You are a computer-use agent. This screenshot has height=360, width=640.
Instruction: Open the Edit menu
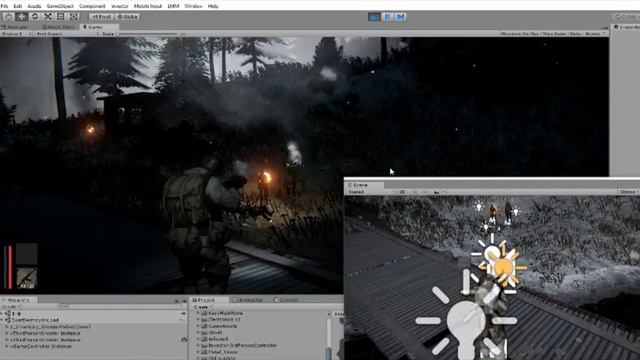[x=18, y=6]
